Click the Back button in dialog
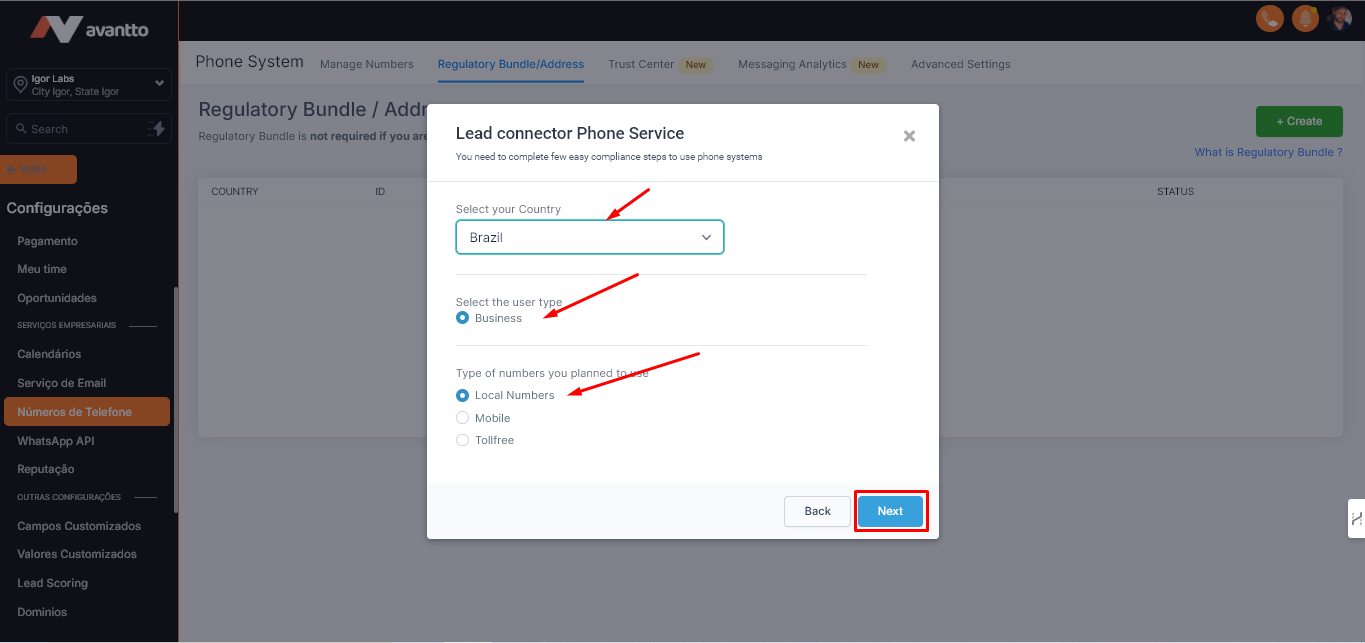1365x643 pixels. (x=817, y=511)
